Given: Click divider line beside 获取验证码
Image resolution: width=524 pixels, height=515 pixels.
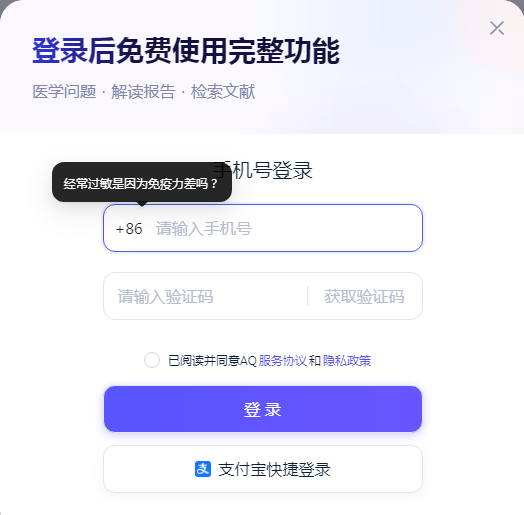Looking at the screenshot, I should tap(307, 296).
